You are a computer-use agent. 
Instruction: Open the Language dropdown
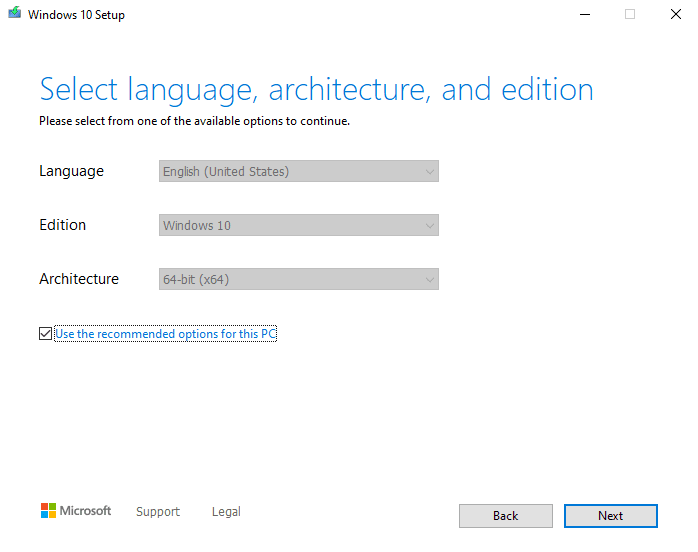click(x=299, y=171)
